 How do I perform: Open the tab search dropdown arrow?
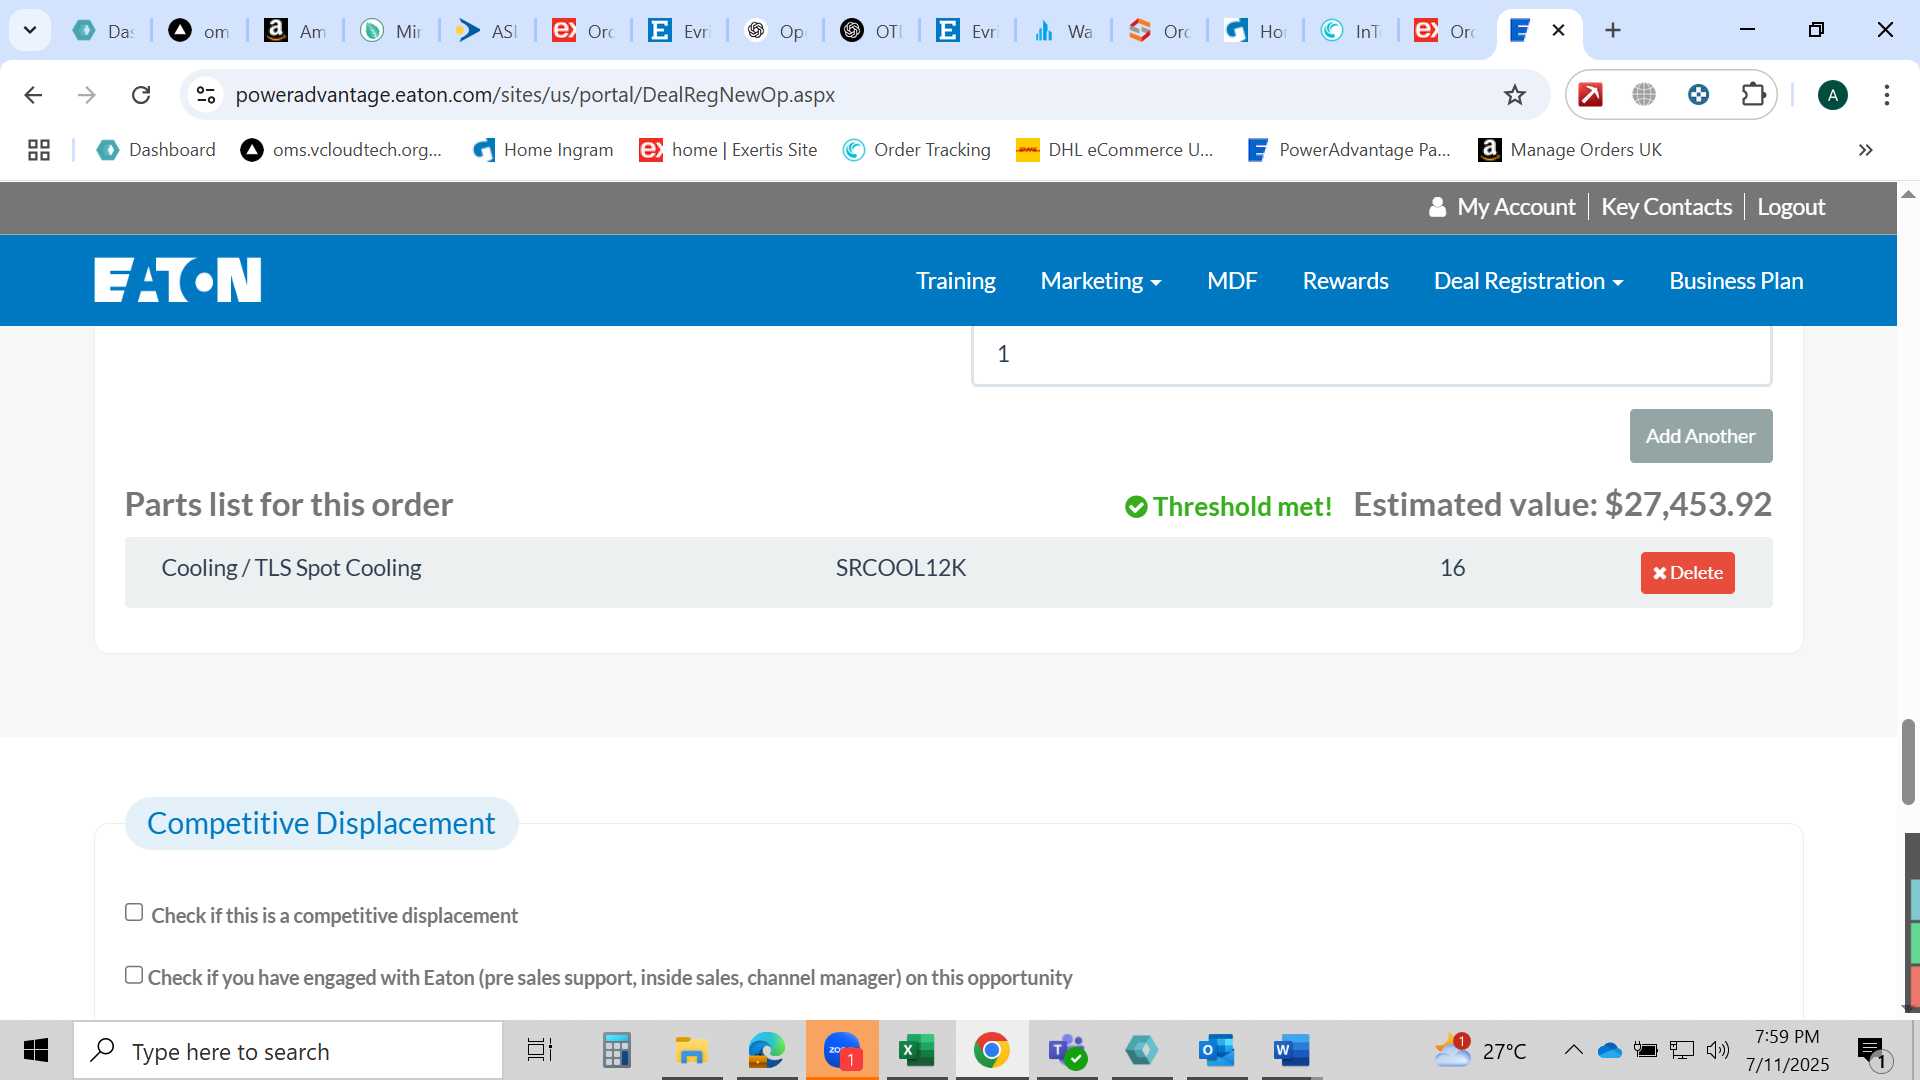coord(30,30)
